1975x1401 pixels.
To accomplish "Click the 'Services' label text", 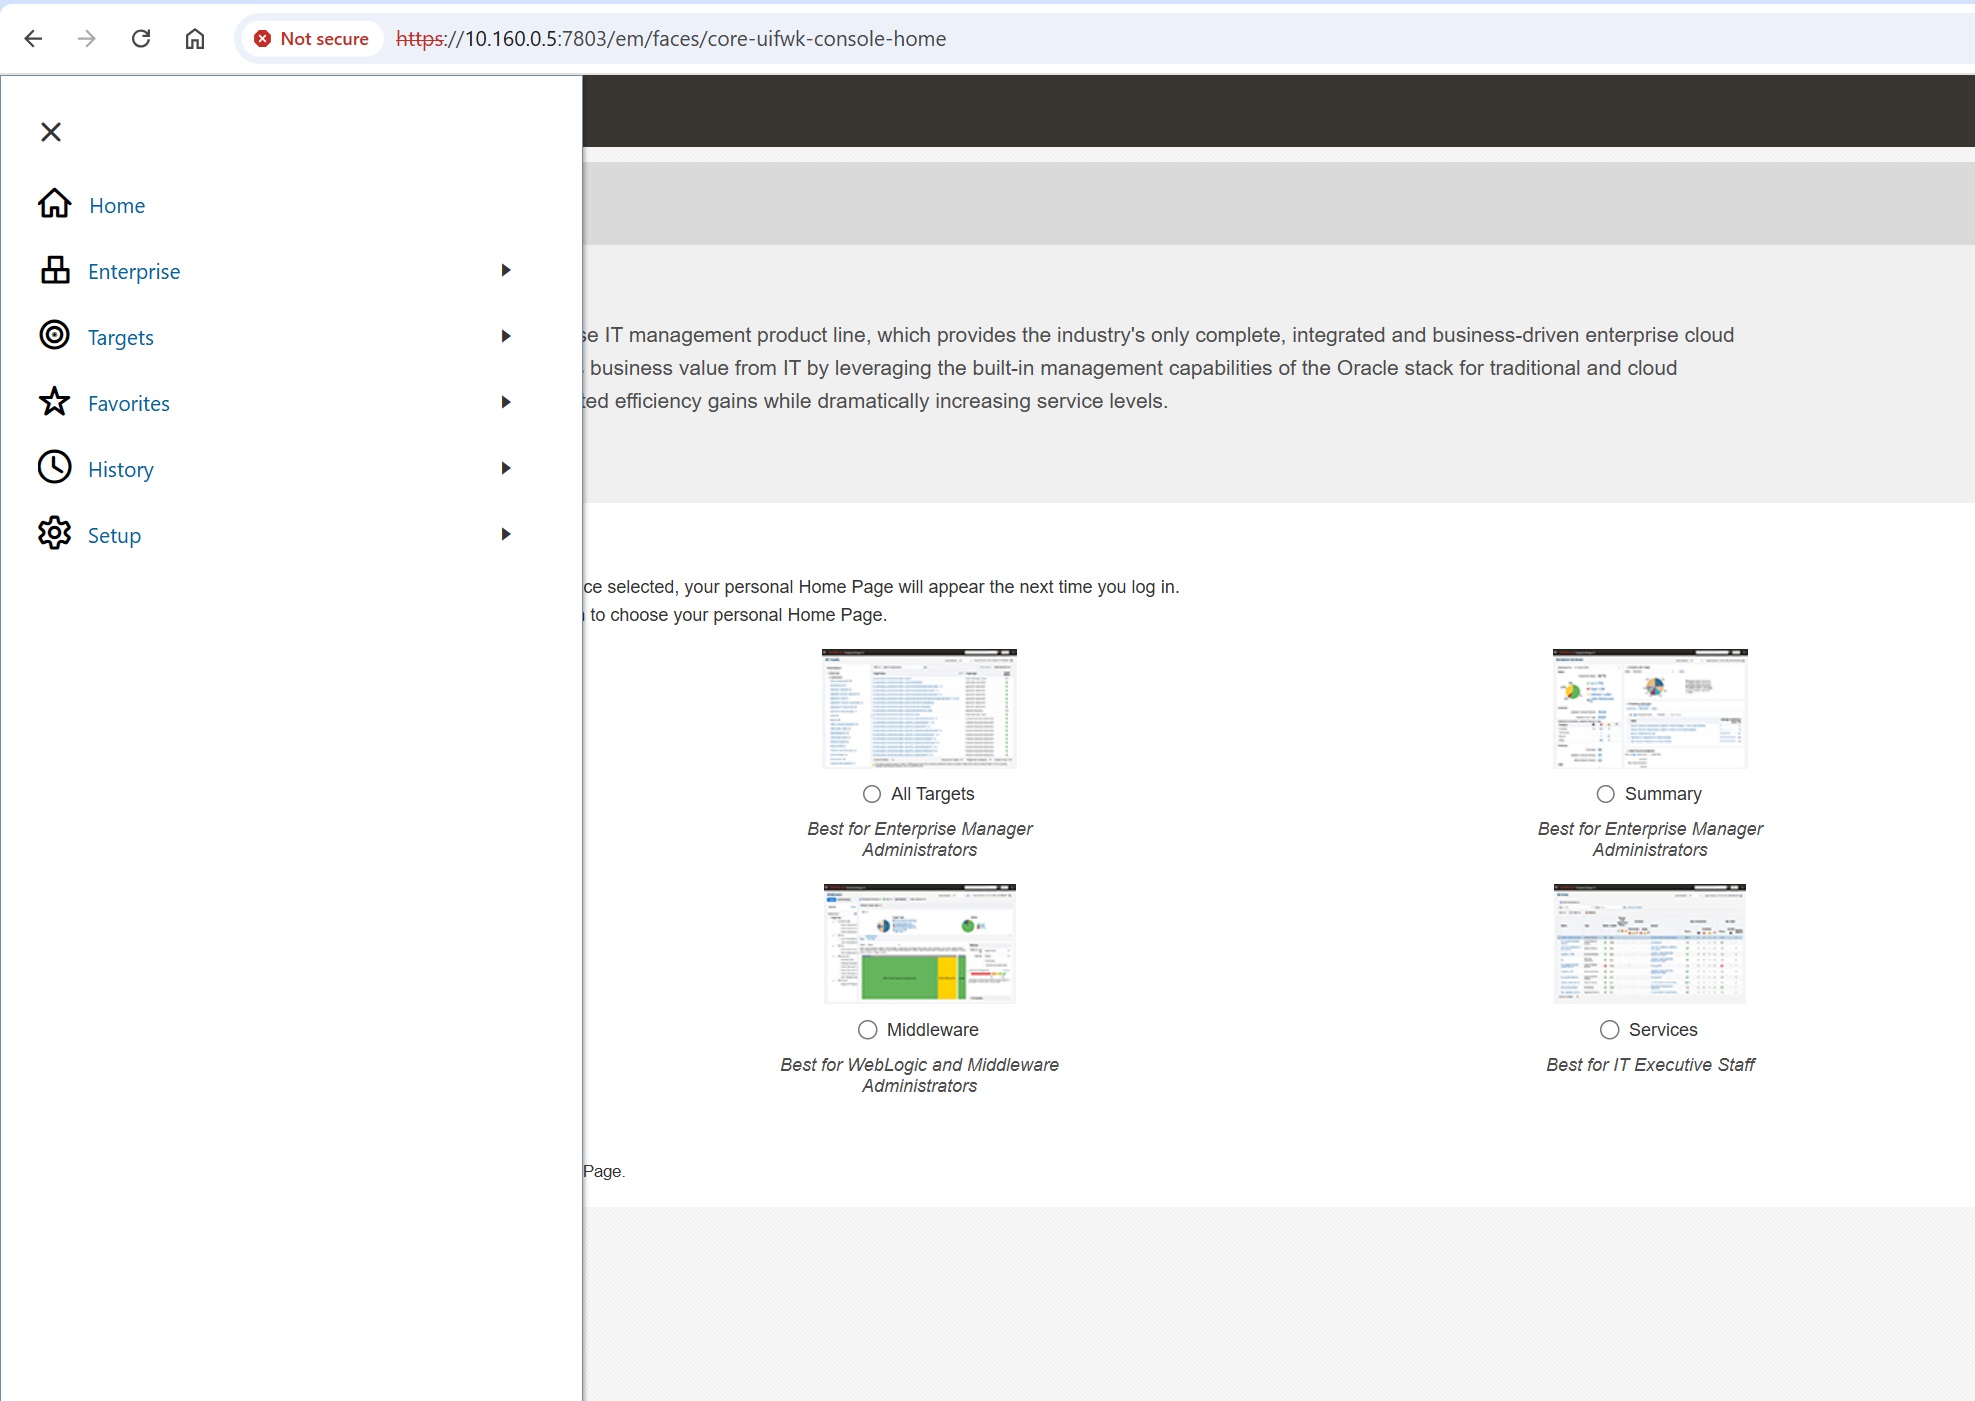I will tap(1663, 1030).
